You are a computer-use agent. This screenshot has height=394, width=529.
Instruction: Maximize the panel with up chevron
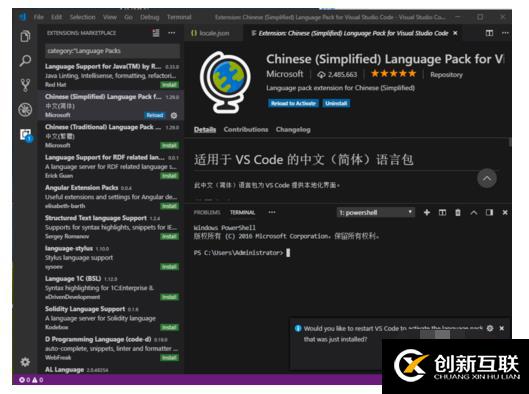[474, 212]
